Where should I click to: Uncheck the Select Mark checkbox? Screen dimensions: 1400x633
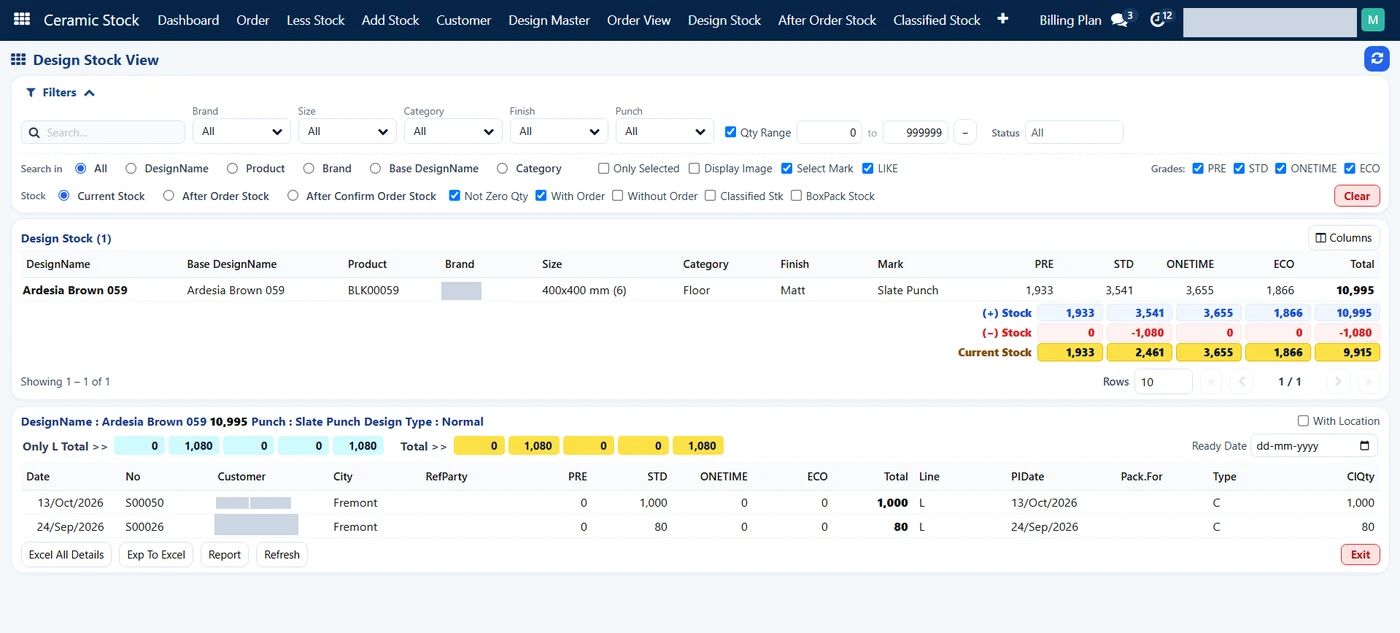787,168
